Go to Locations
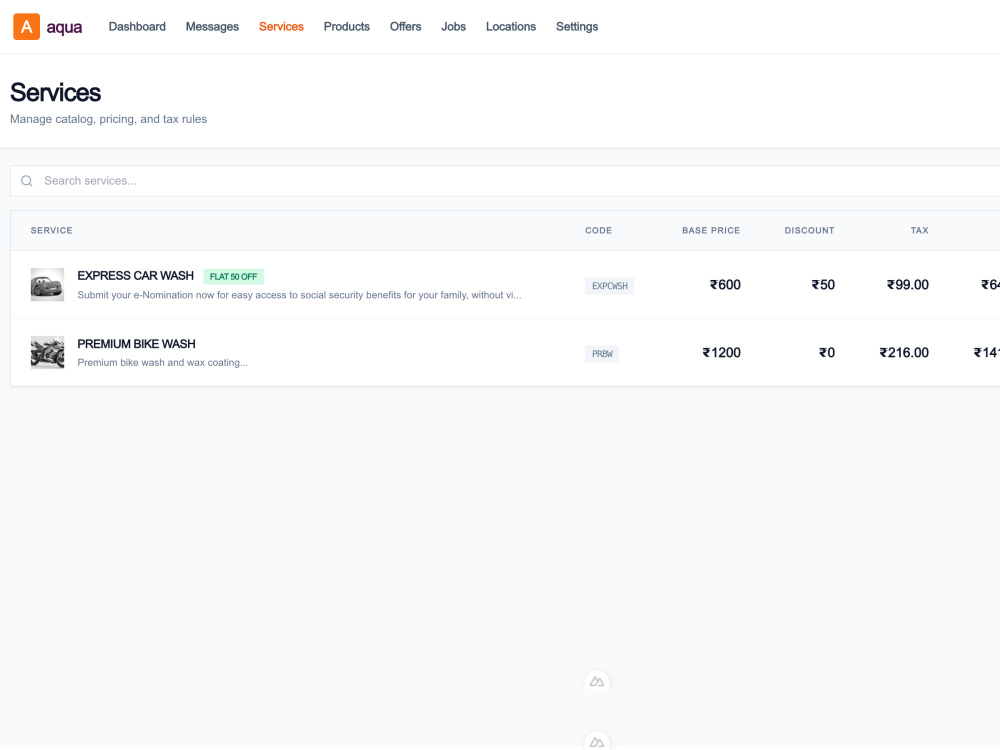 click(x=511, y=27)
